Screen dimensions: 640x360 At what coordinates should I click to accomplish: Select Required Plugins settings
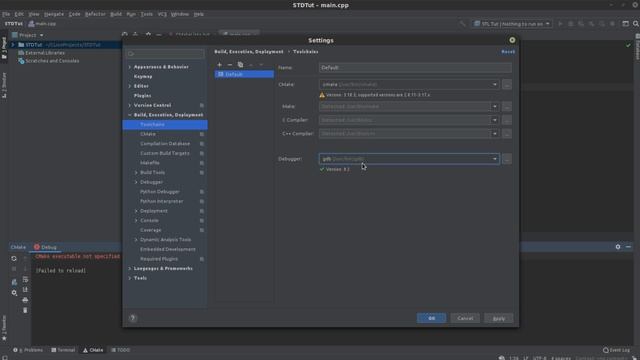[x=159, y=259]
